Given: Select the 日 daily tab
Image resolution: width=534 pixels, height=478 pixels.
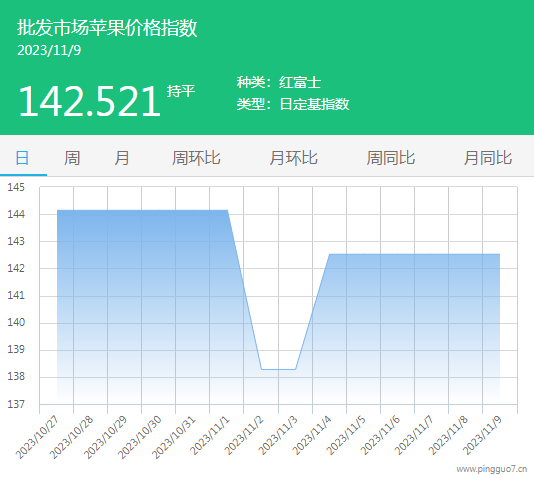Looking at the screenshot, I should pyautogui.click(x=22, y=158).
